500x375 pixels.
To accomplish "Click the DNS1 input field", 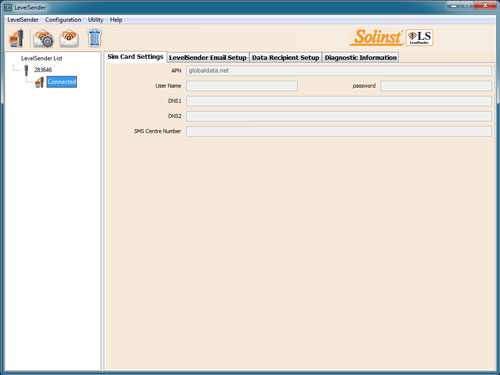I will point(339,101).
